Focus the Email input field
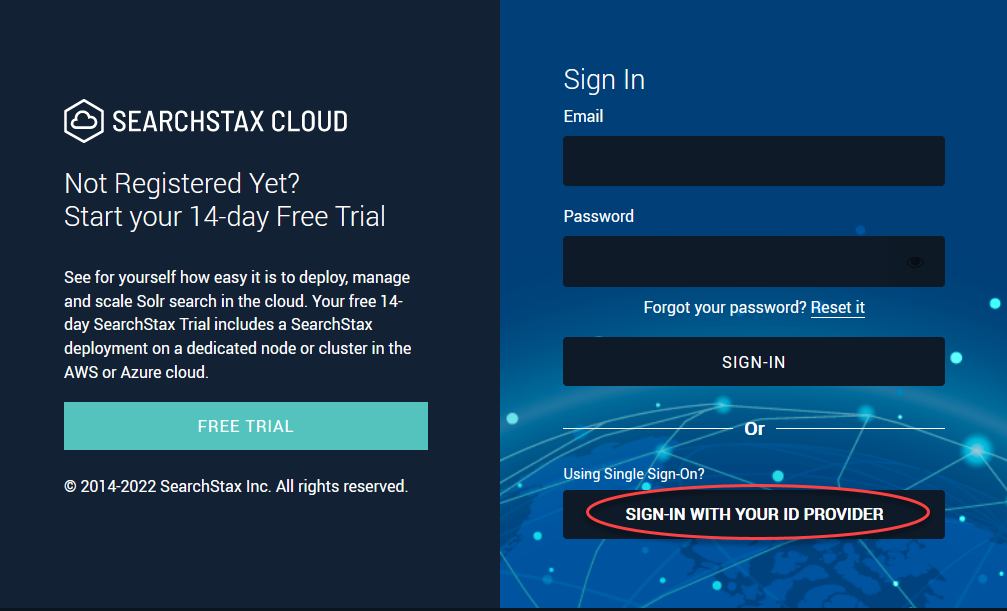 click(x=753, y=161)
